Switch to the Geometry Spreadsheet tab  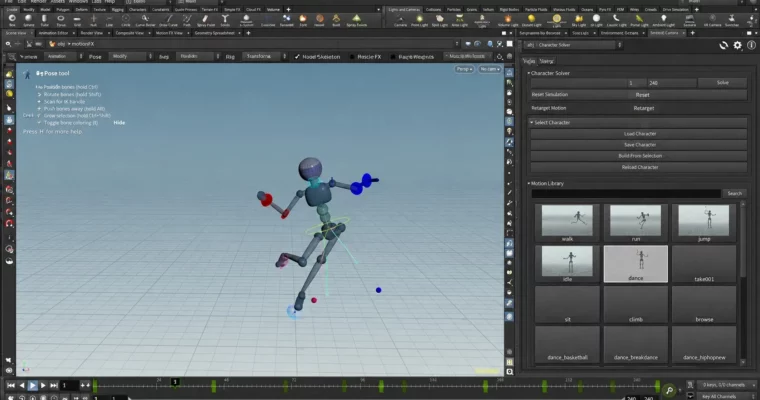[214, 33]
